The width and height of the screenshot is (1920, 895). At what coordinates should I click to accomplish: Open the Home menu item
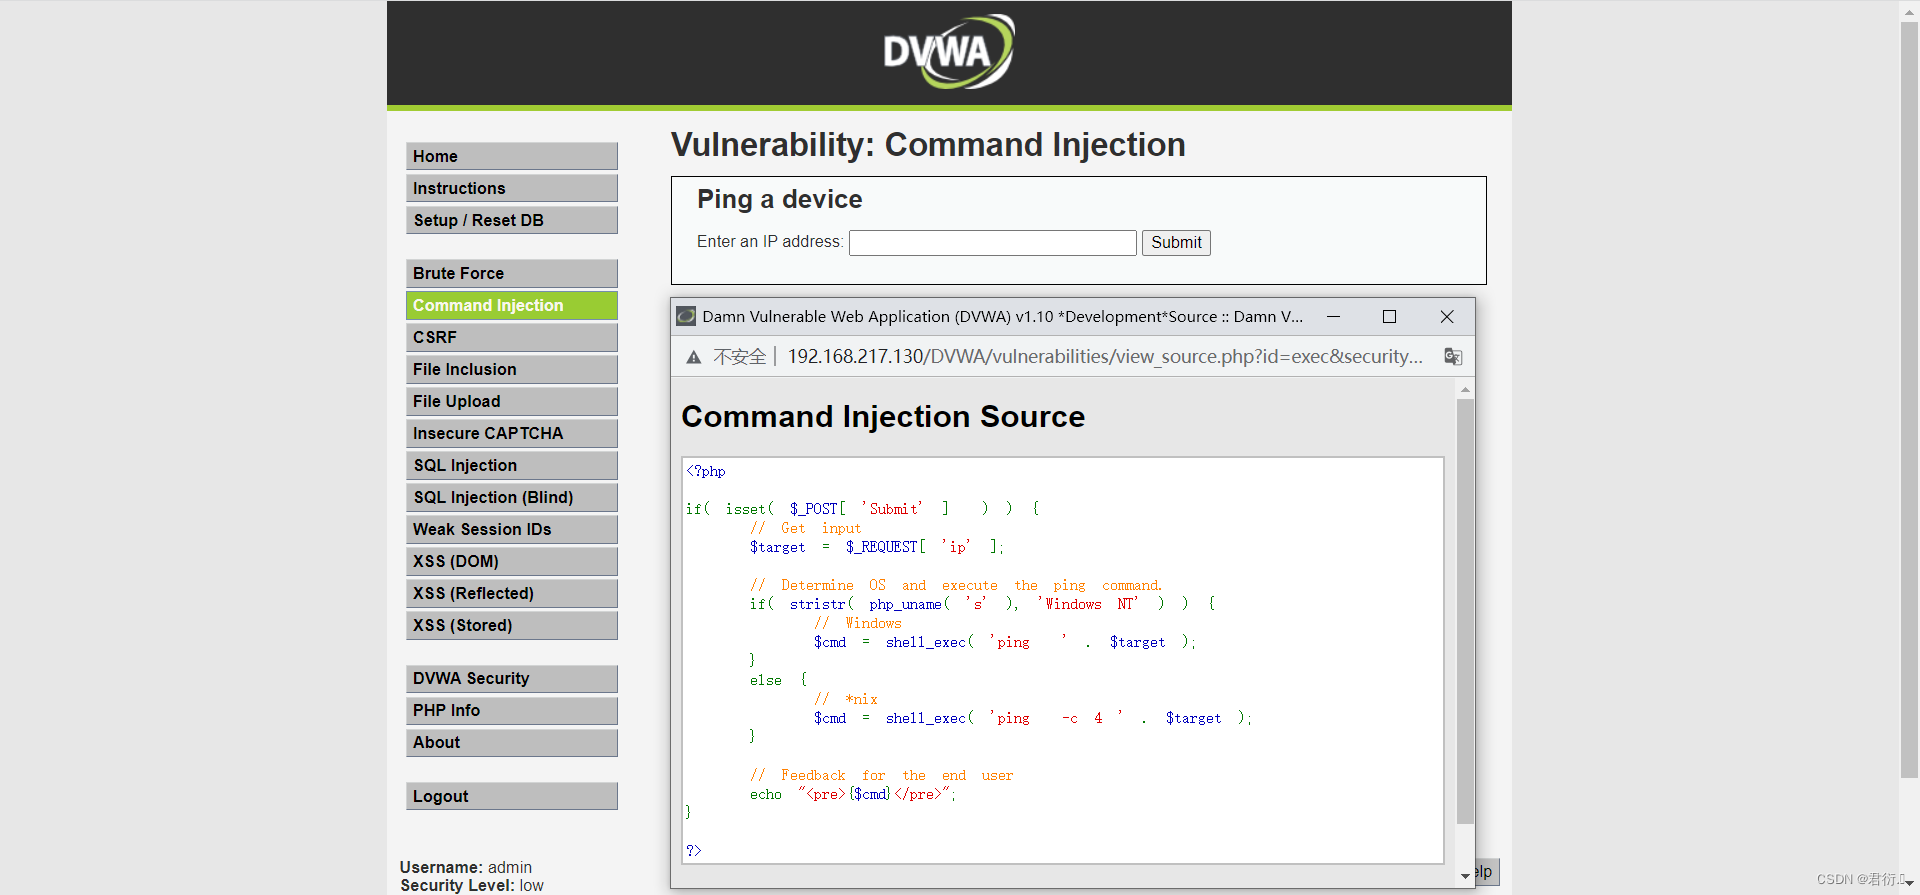[x=512, y=156]
